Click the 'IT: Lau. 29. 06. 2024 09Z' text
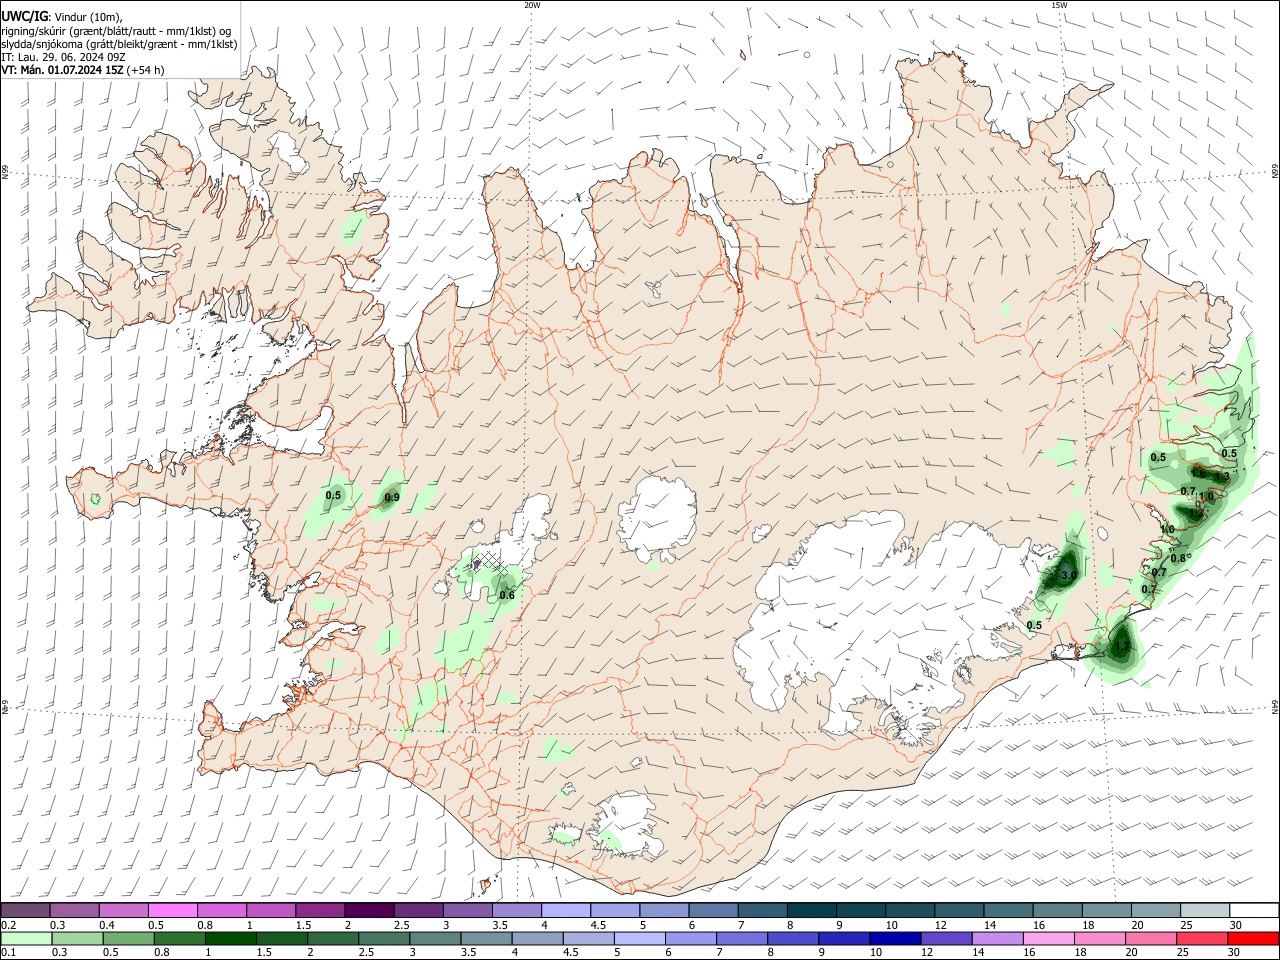1280x960 pixels. (65, 57)
